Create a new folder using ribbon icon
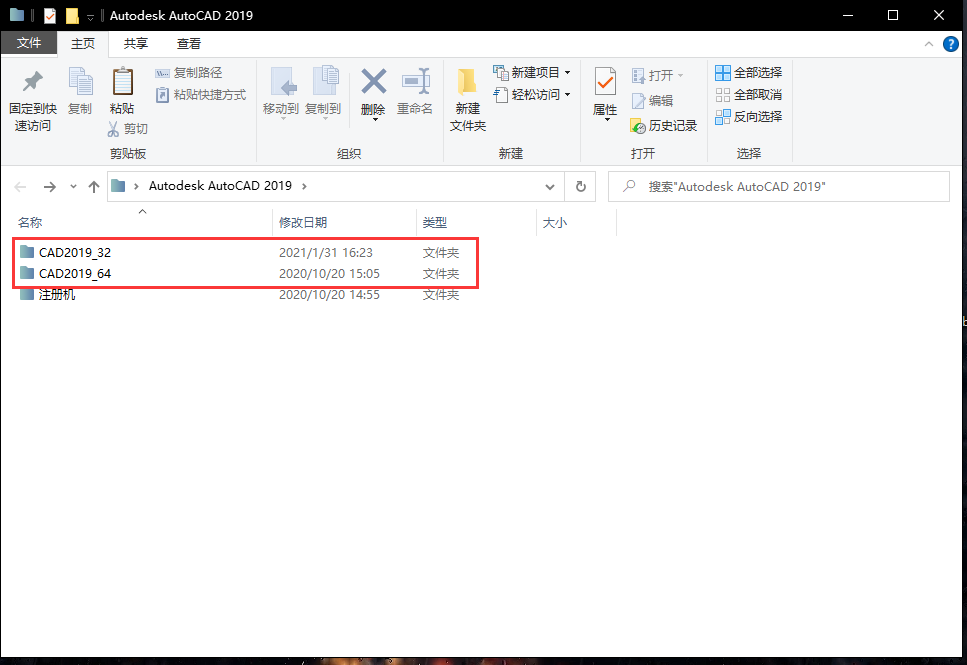Screen dimensions: 967x665 pyautogui.click(x=467, y=83)
